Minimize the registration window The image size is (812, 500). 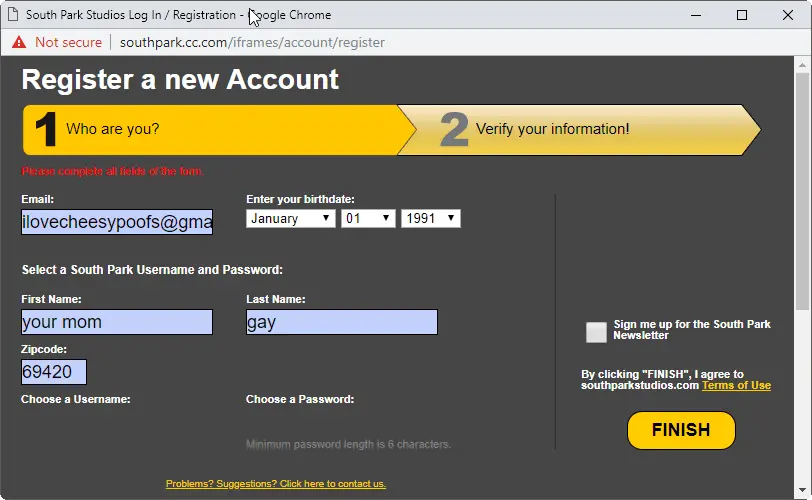[x=695, y=15]
